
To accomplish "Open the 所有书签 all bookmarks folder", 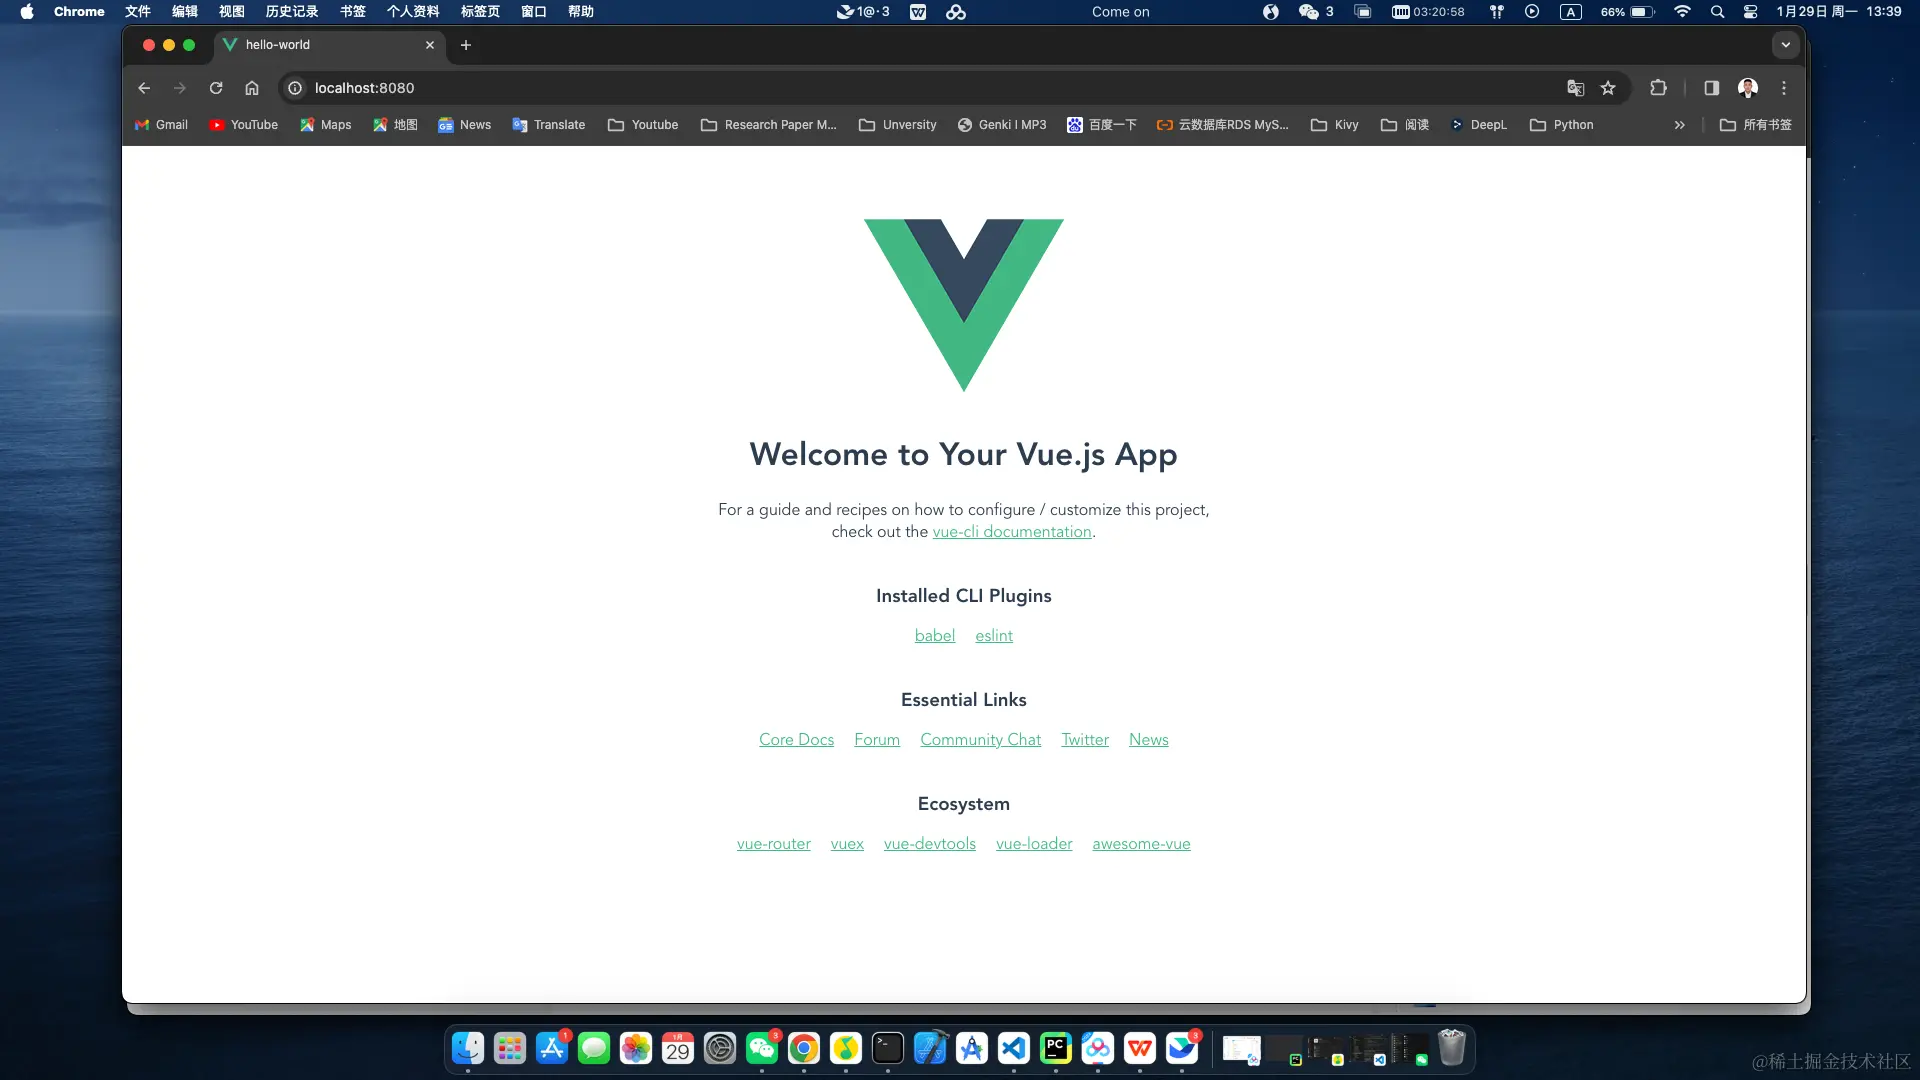I will 1756,125.
